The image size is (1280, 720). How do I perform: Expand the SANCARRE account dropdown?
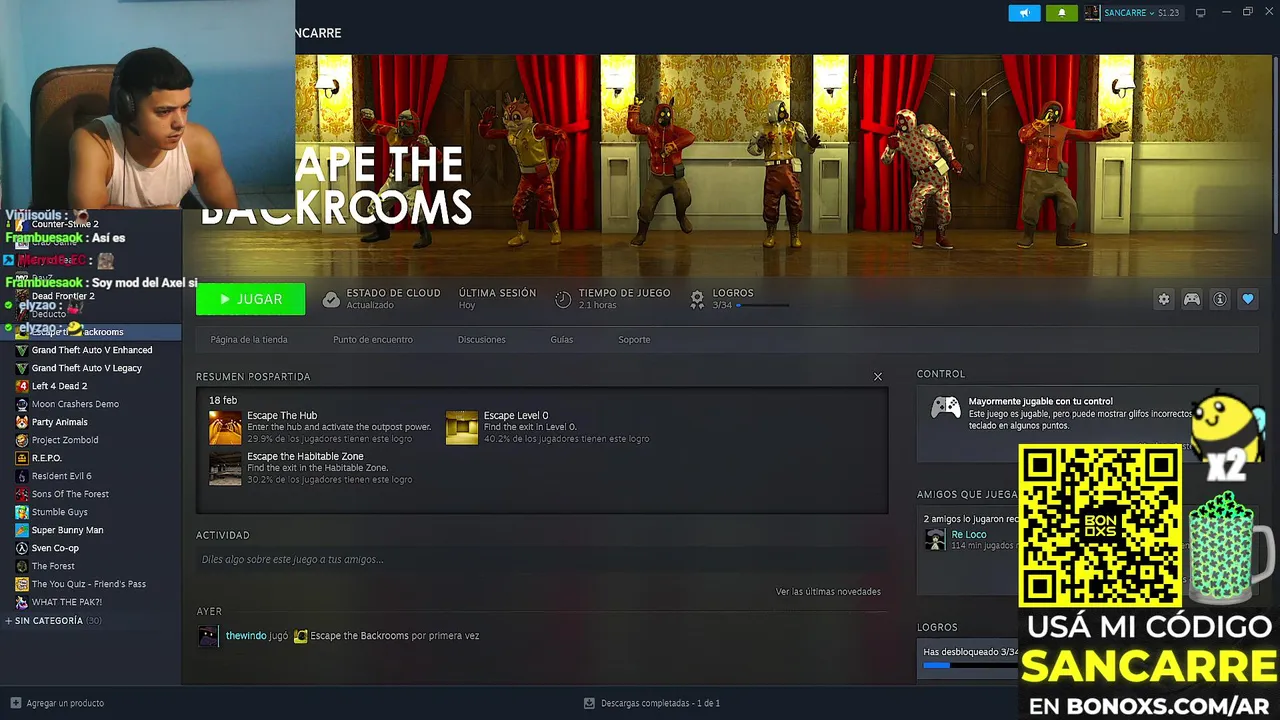pos(1141,13)
